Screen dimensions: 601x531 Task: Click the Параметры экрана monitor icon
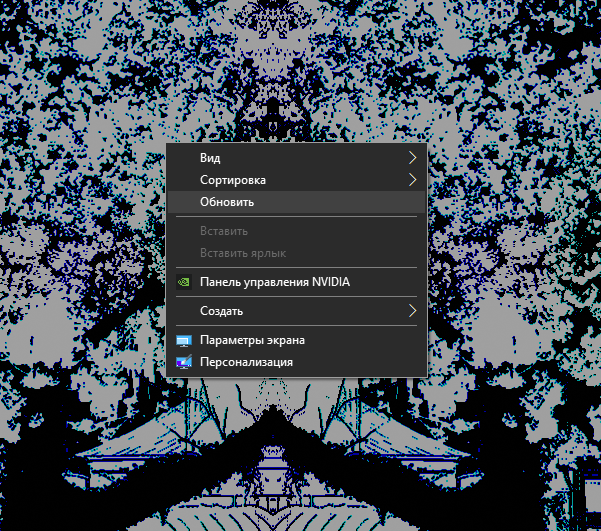pos(184,340)
